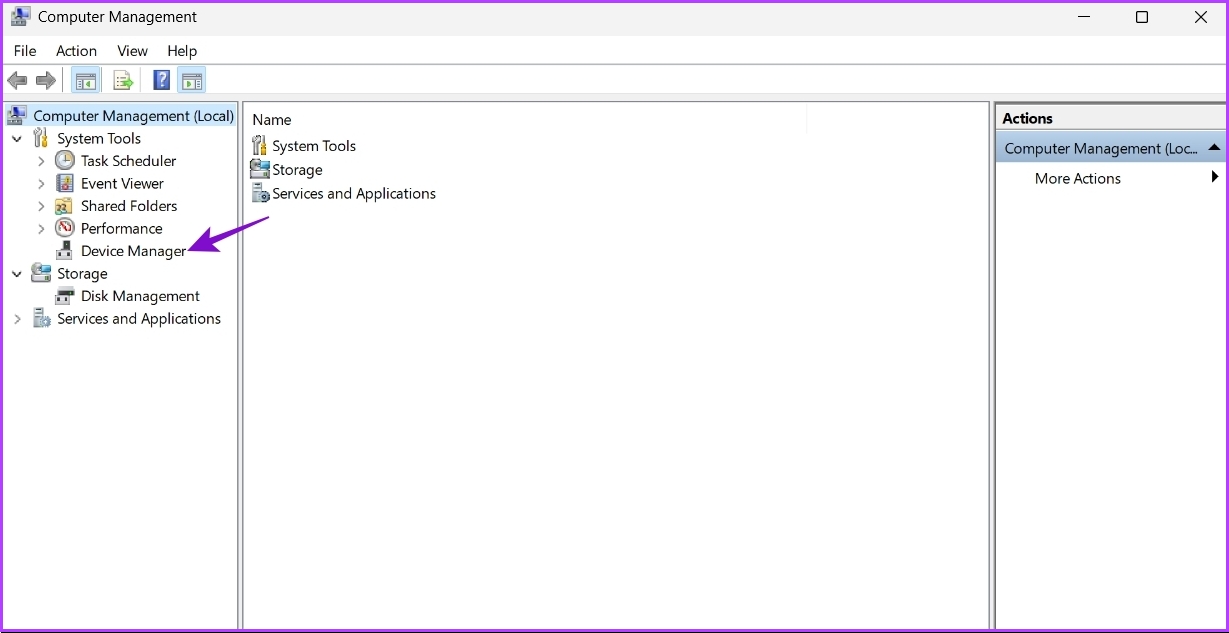Image resolution: width=1229 pixels, height=633 pixels.
Task: Toggle the Show/Hide Console Tree toolbar icon
Action: [86, 80]
